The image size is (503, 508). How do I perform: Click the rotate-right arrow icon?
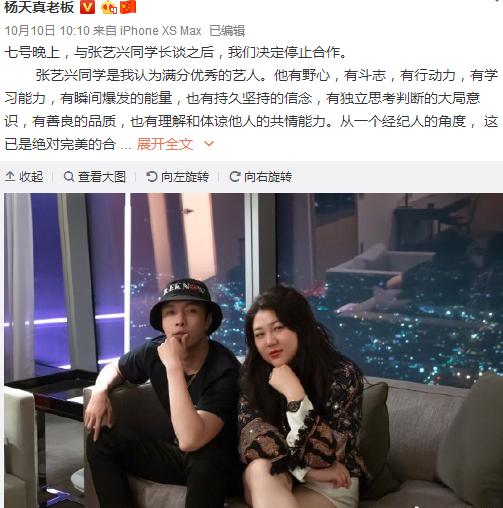pyautogui.click(x=235, y=176)
